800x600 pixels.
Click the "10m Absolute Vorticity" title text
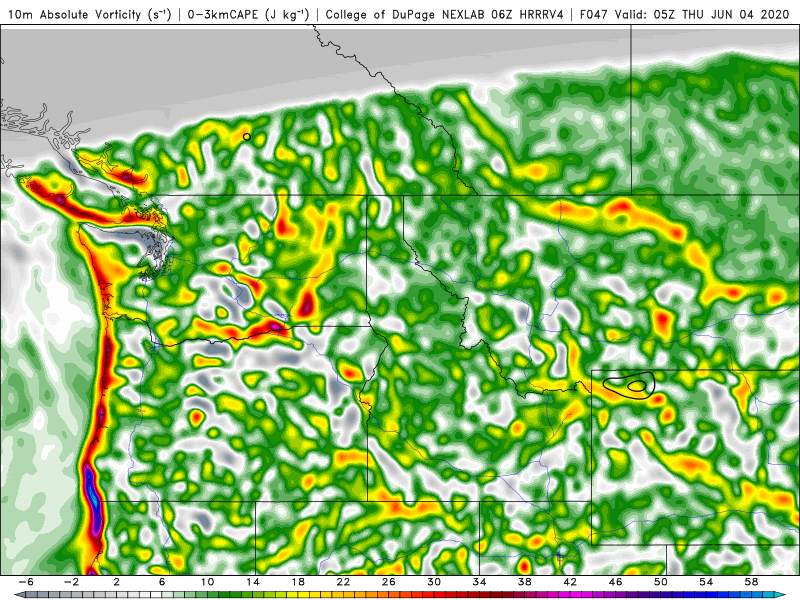click(x=74, y=15)
